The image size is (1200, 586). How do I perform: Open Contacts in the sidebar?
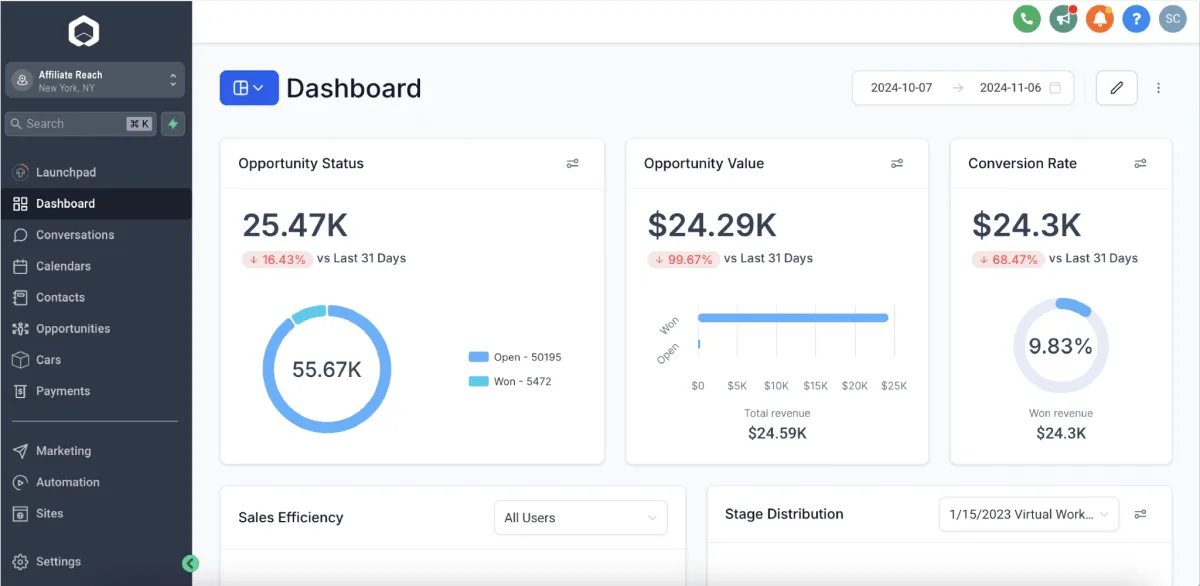[96, 297]
